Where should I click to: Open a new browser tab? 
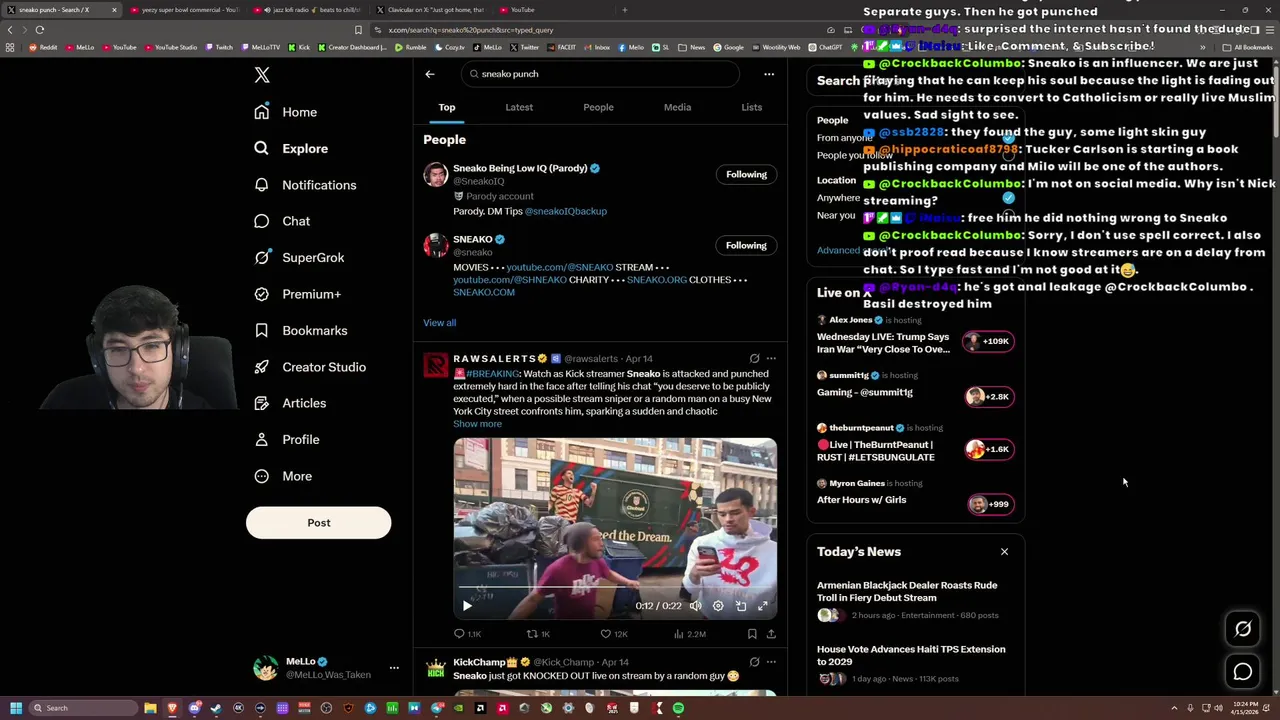point(624,10)
